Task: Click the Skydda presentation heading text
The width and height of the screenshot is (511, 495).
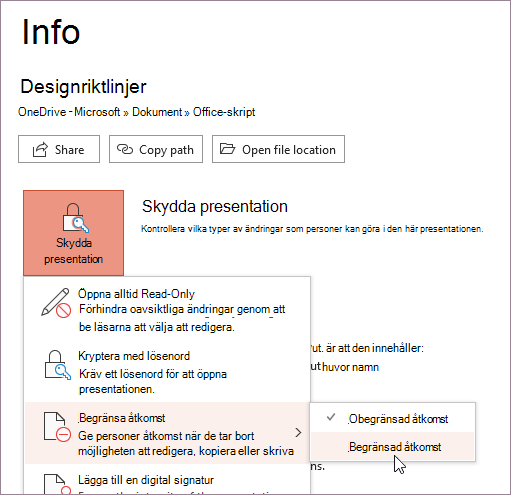Action: pos(215,206)
